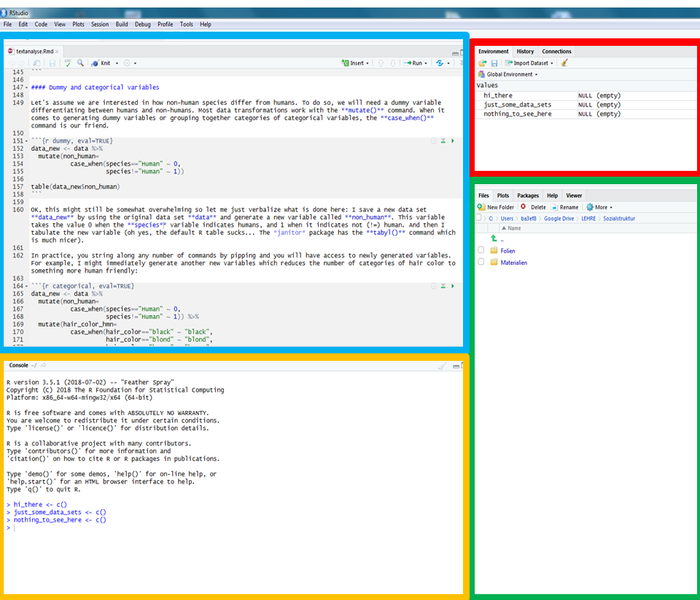
Task: Switch to the Plots tab
Action: pos(503,196)
